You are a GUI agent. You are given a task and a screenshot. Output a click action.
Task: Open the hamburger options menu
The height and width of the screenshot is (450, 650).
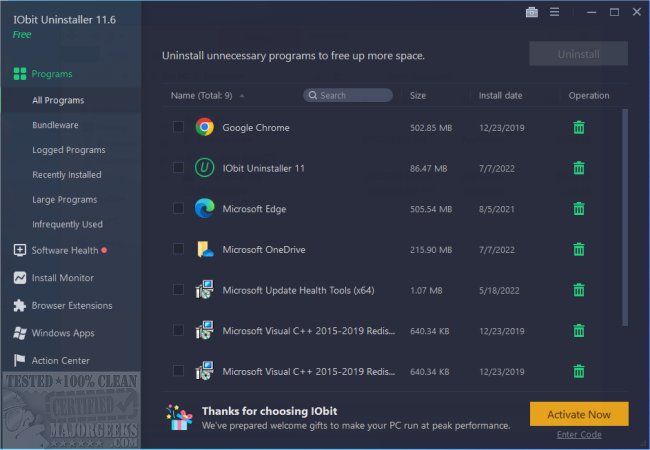coord(554,12)
